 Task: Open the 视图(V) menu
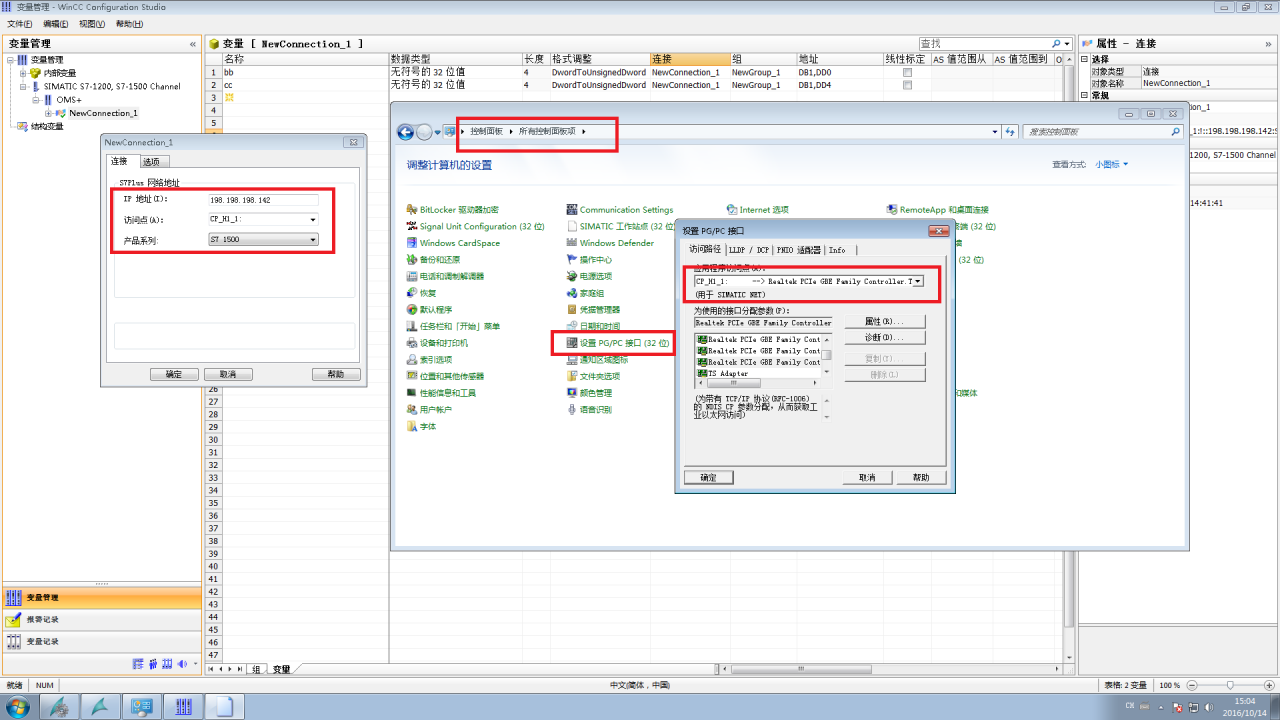click(92, 23)
